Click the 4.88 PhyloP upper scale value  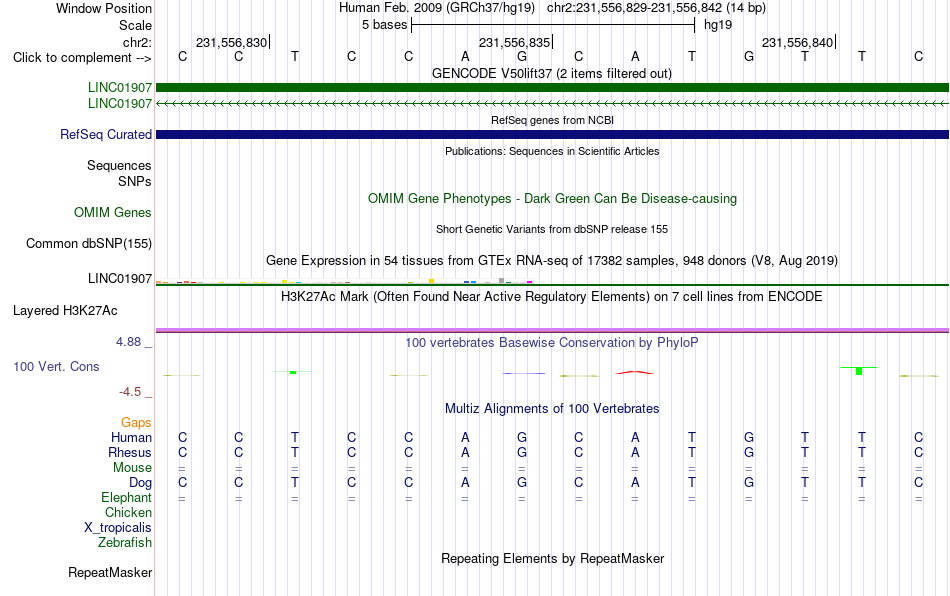pyautogui.click(x=128, y=342)
